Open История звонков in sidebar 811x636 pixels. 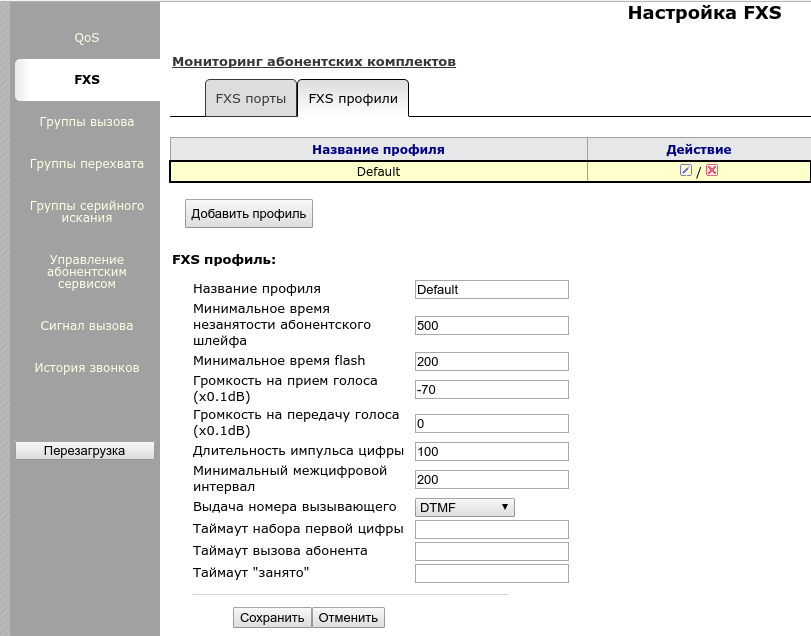tap(87, 368)
